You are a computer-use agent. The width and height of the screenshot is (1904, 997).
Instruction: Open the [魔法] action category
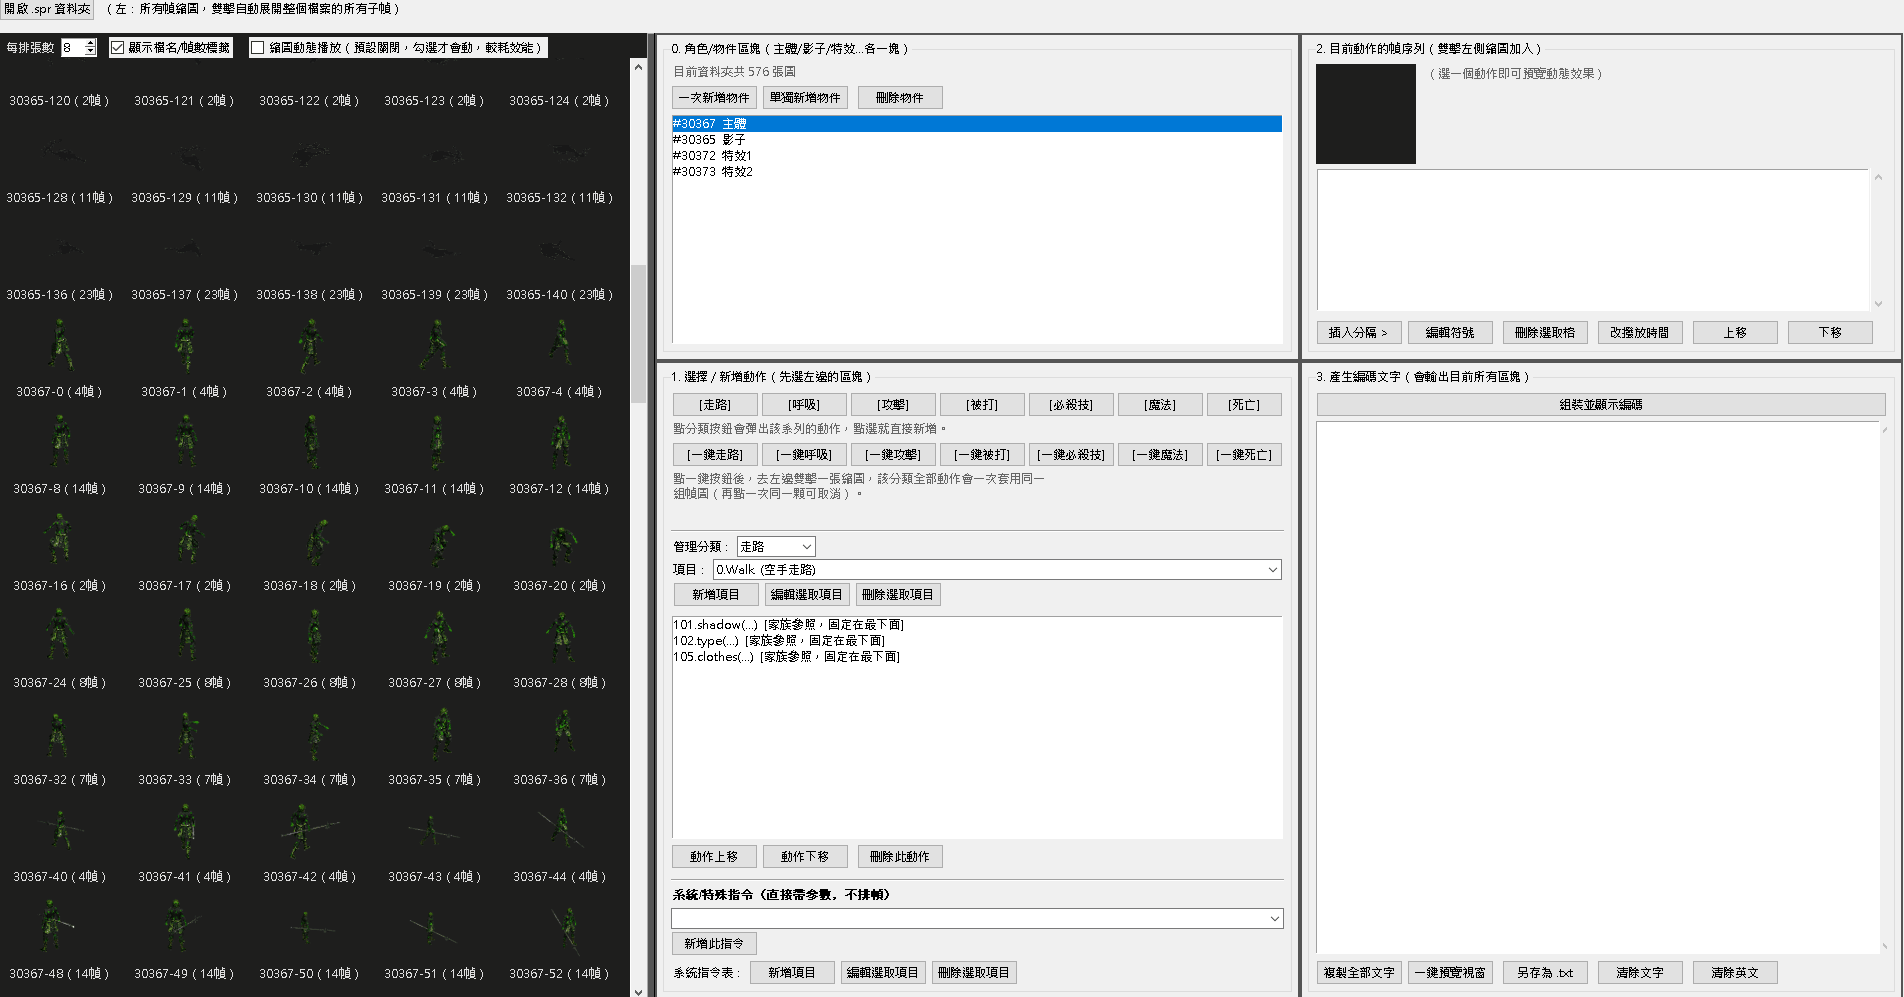click(x=1160, y=404)
